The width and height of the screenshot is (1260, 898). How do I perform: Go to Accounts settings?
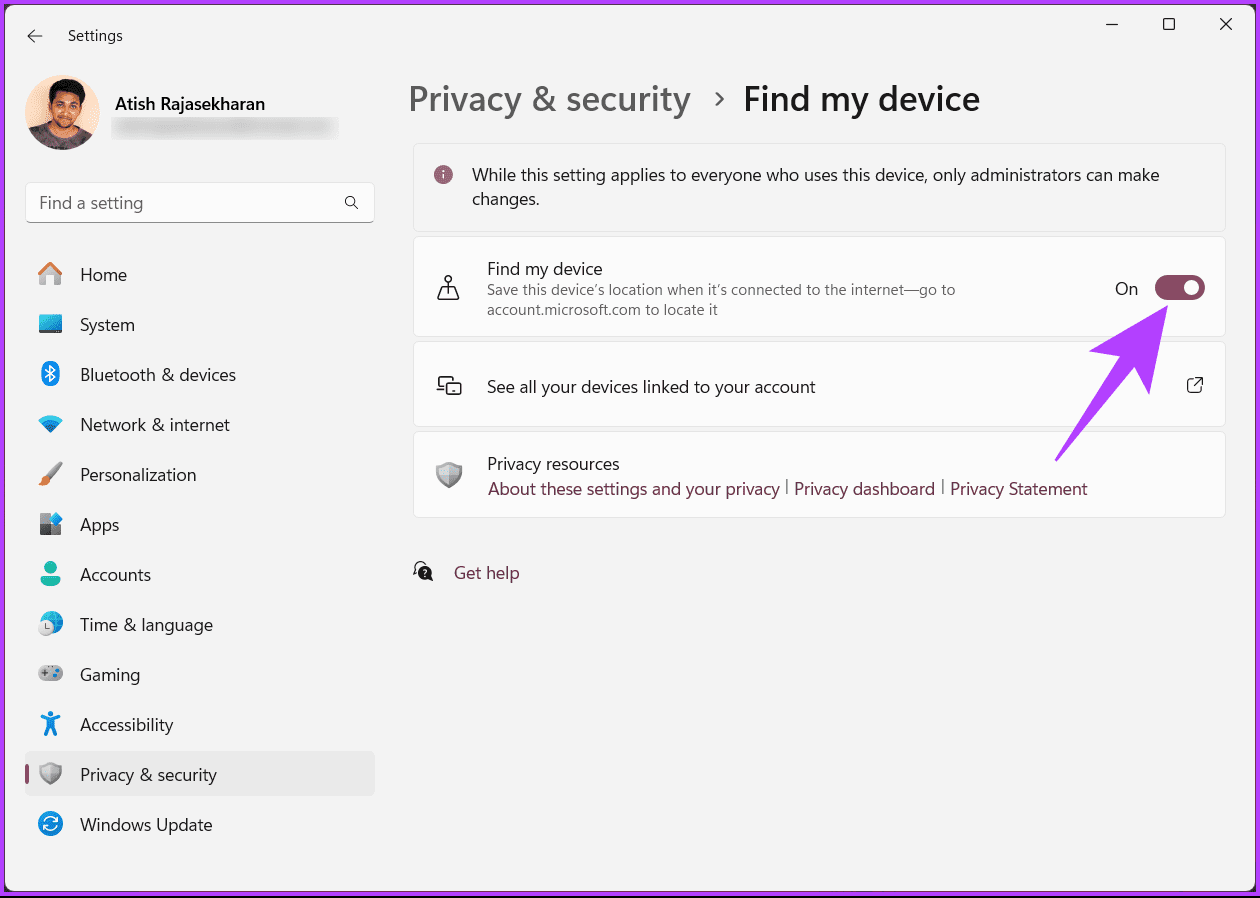point(200,575)
